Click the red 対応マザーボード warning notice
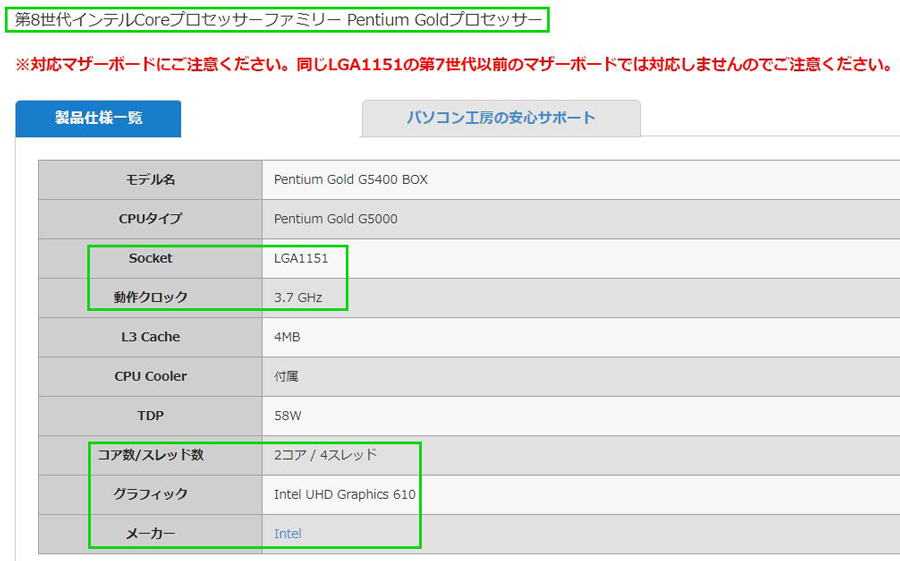 (x=453, y=64)
